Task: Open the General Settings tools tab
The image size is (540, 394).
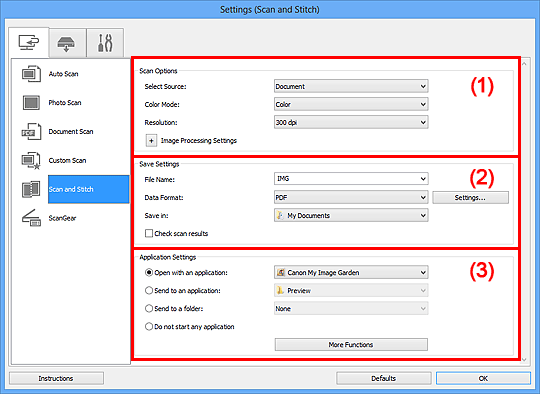Action: pos(105,43)
